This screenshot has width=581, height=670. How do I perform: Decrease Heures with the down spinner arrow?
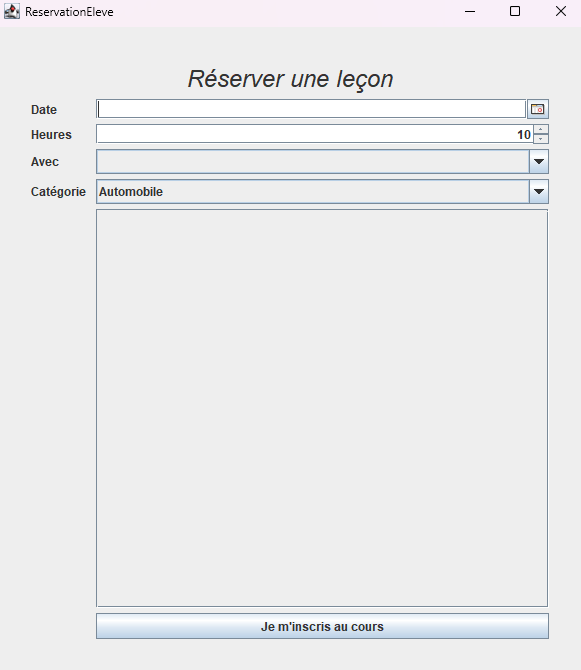tap(541, 139)
